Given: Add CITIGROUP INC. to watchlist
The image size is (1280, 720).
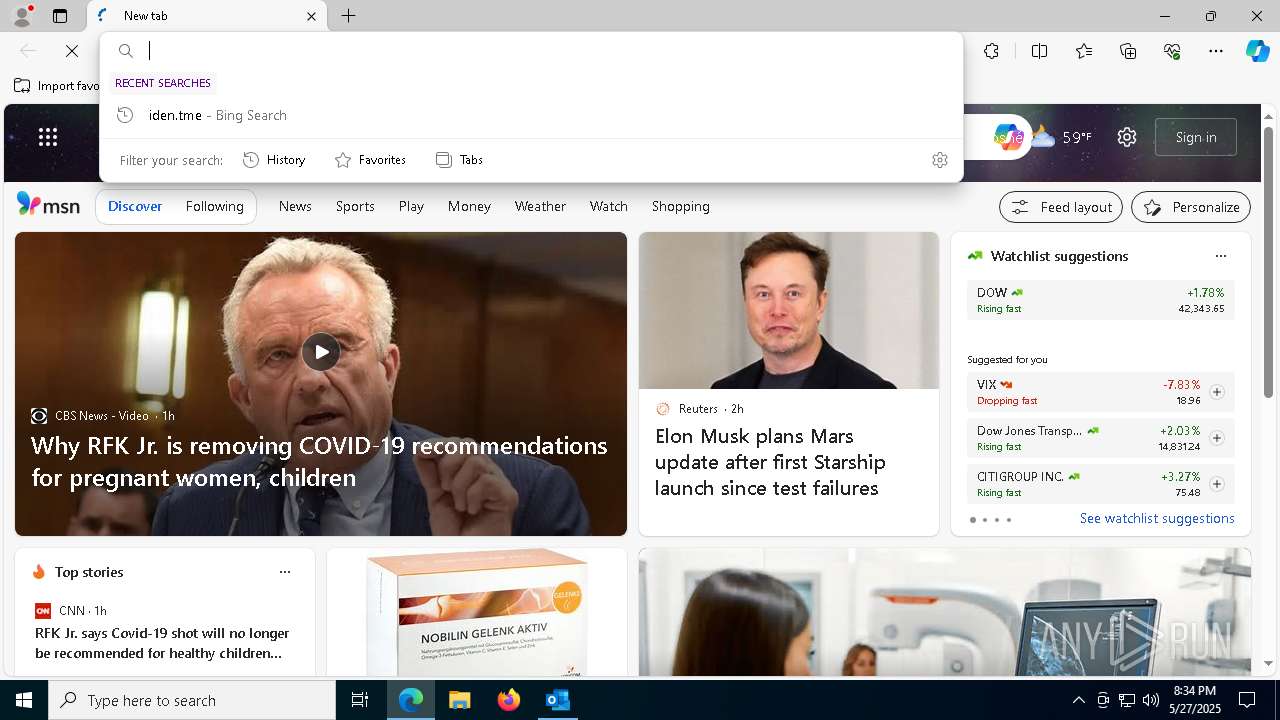Looking at the screenshot, I should 1216,484.
